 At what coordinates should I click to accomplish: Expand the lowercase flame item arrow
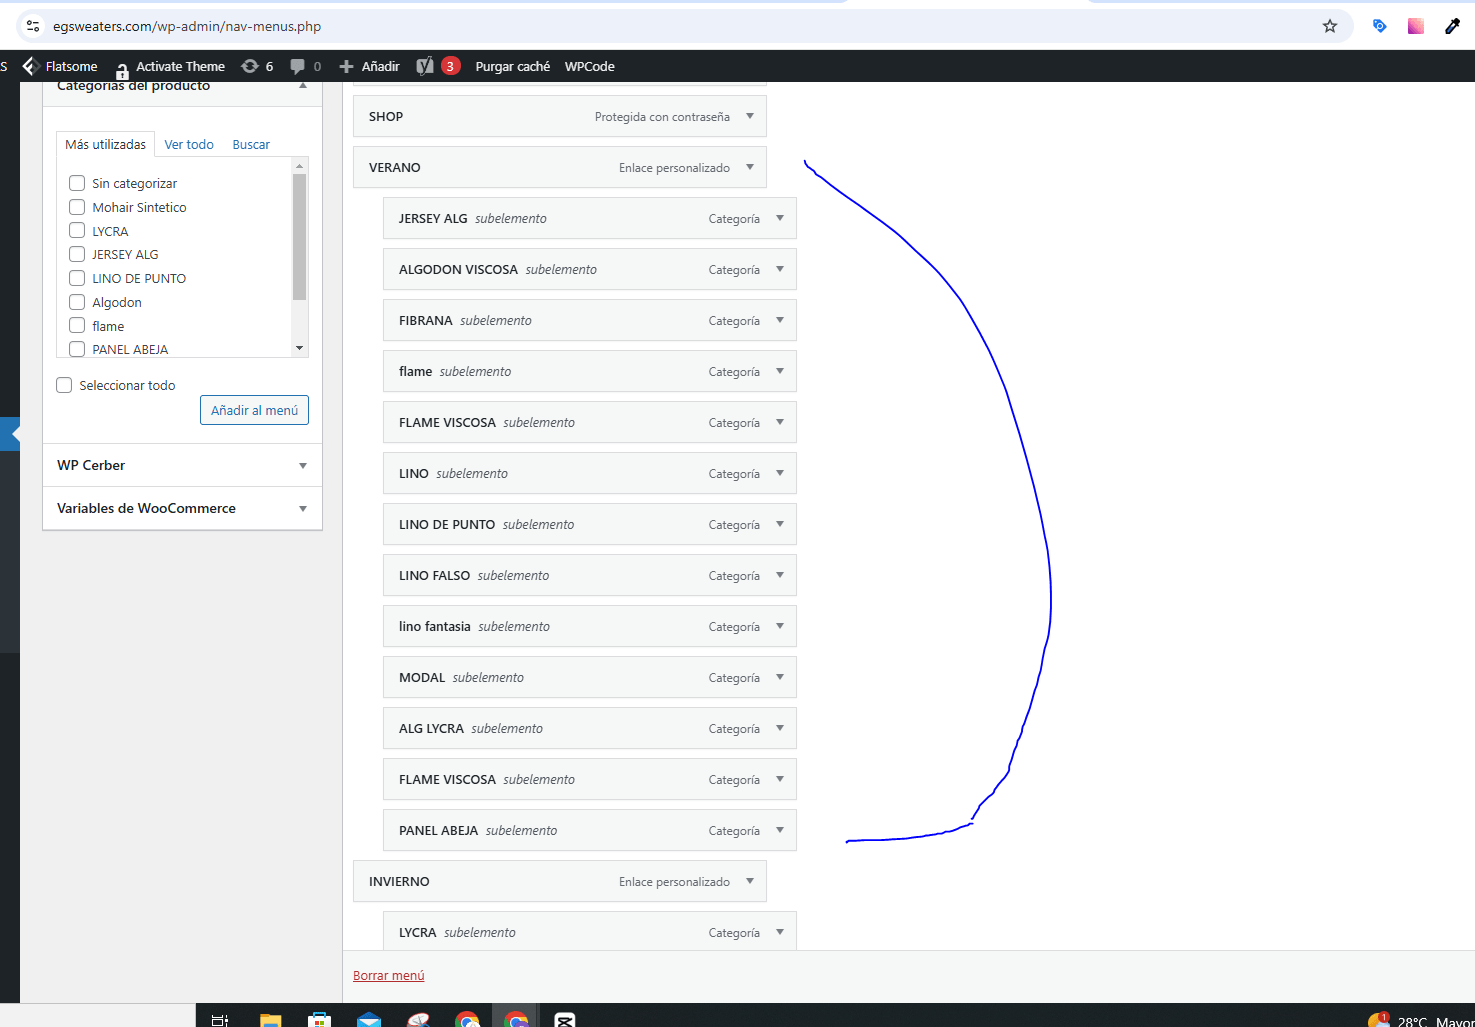point(780,371)
